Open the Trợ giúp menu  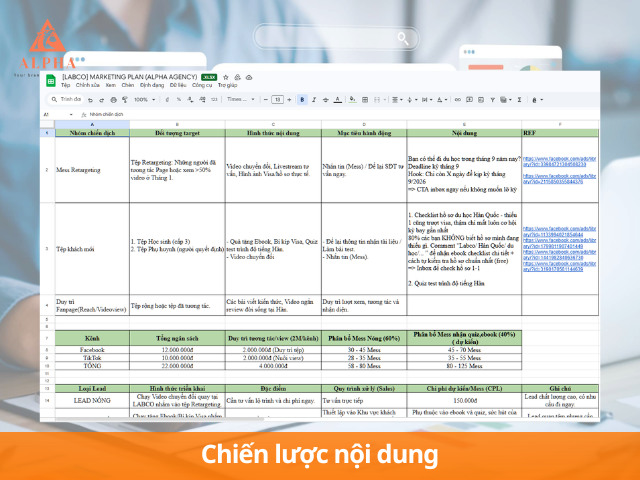click(x=227, y=85)
